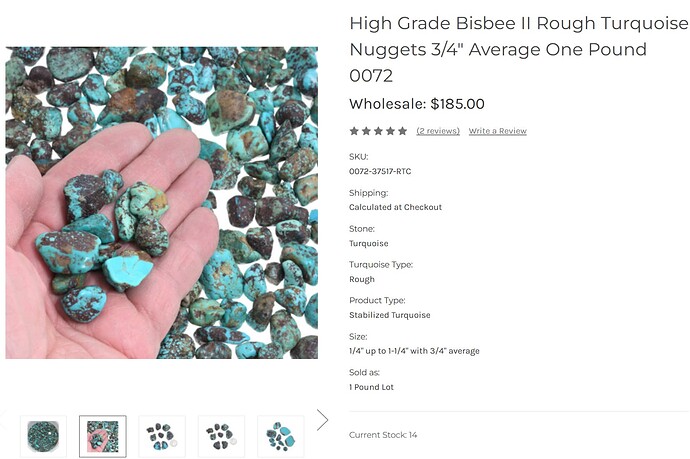Click the fifth rating star
690x459 pixels.
point(402,131)
